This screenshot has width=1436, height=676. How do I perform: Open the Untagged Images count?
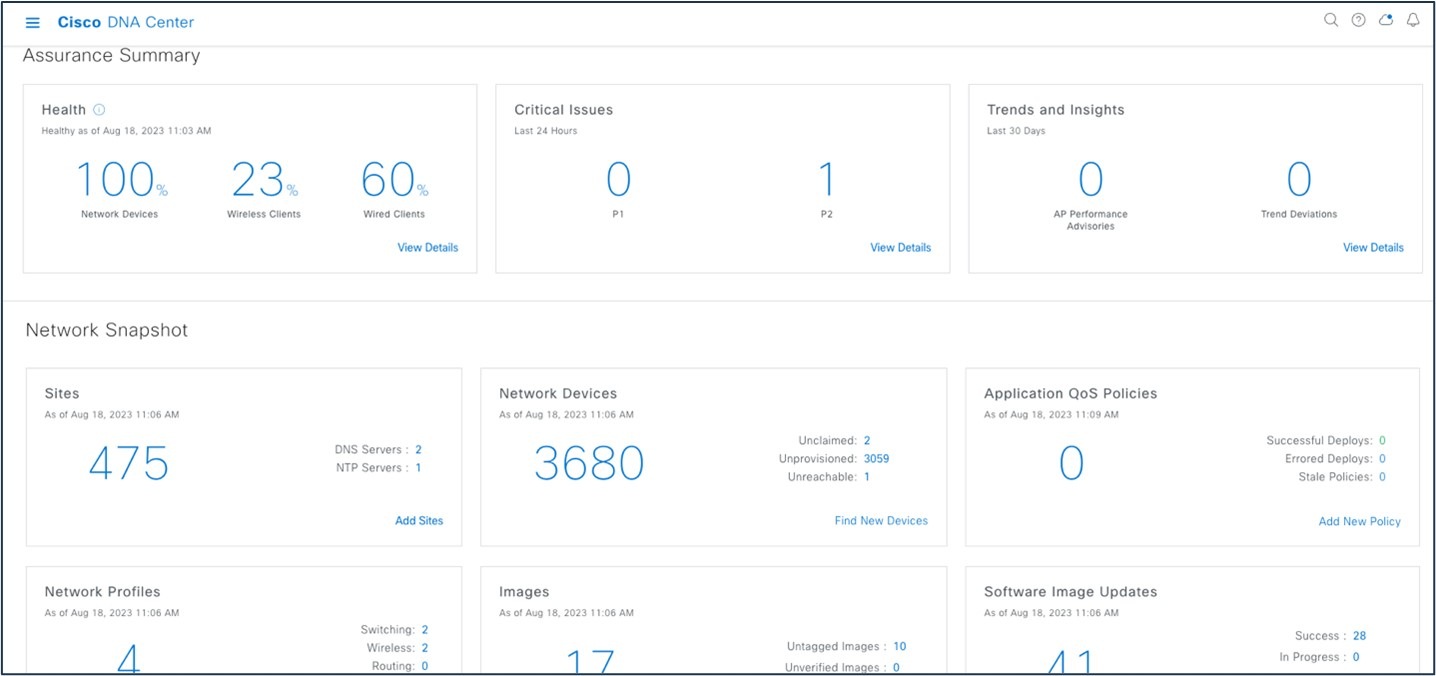(x=899, y=646)
